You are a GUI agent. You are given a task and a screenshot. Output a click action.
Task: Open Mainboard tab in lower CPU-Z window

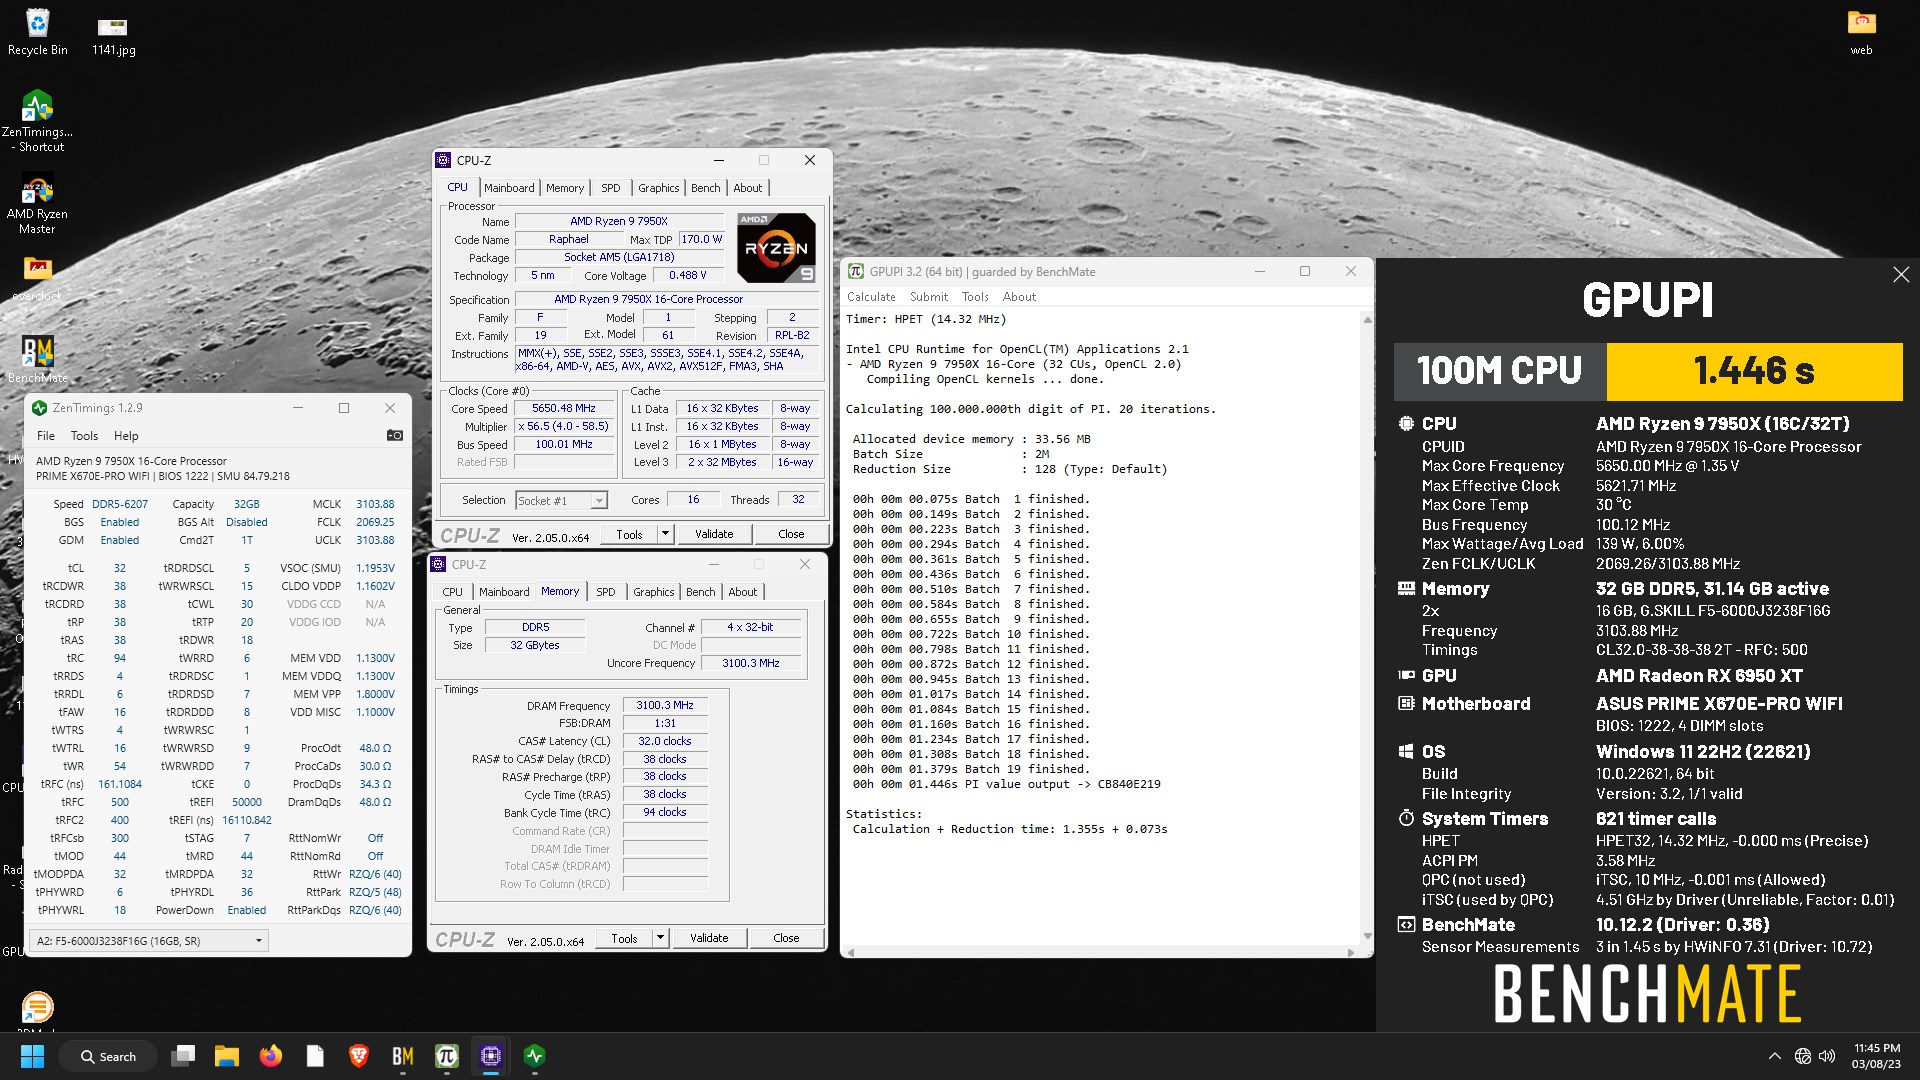click(504, 592)
